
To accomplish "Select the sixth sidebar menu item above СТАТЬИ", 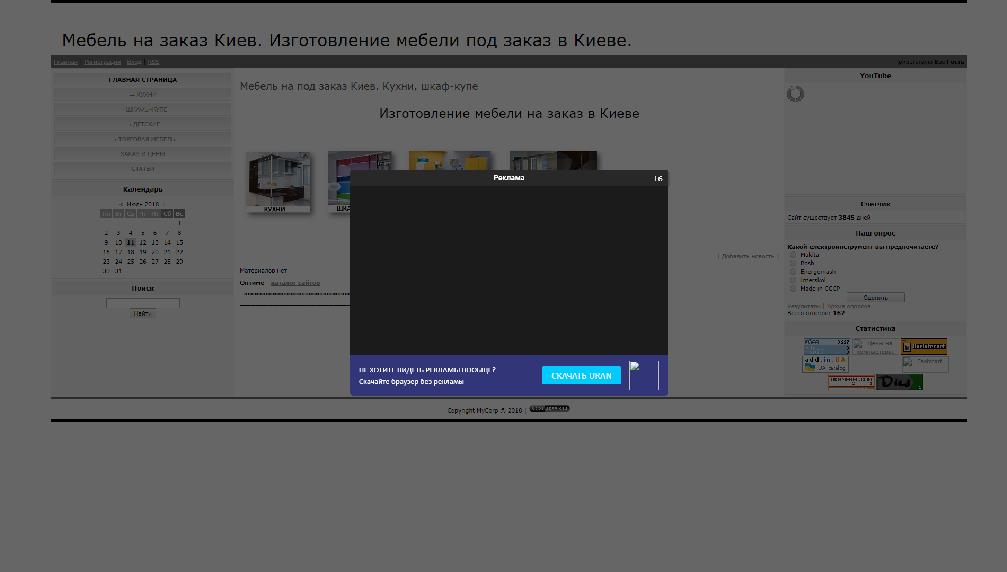I will (143, 154).
